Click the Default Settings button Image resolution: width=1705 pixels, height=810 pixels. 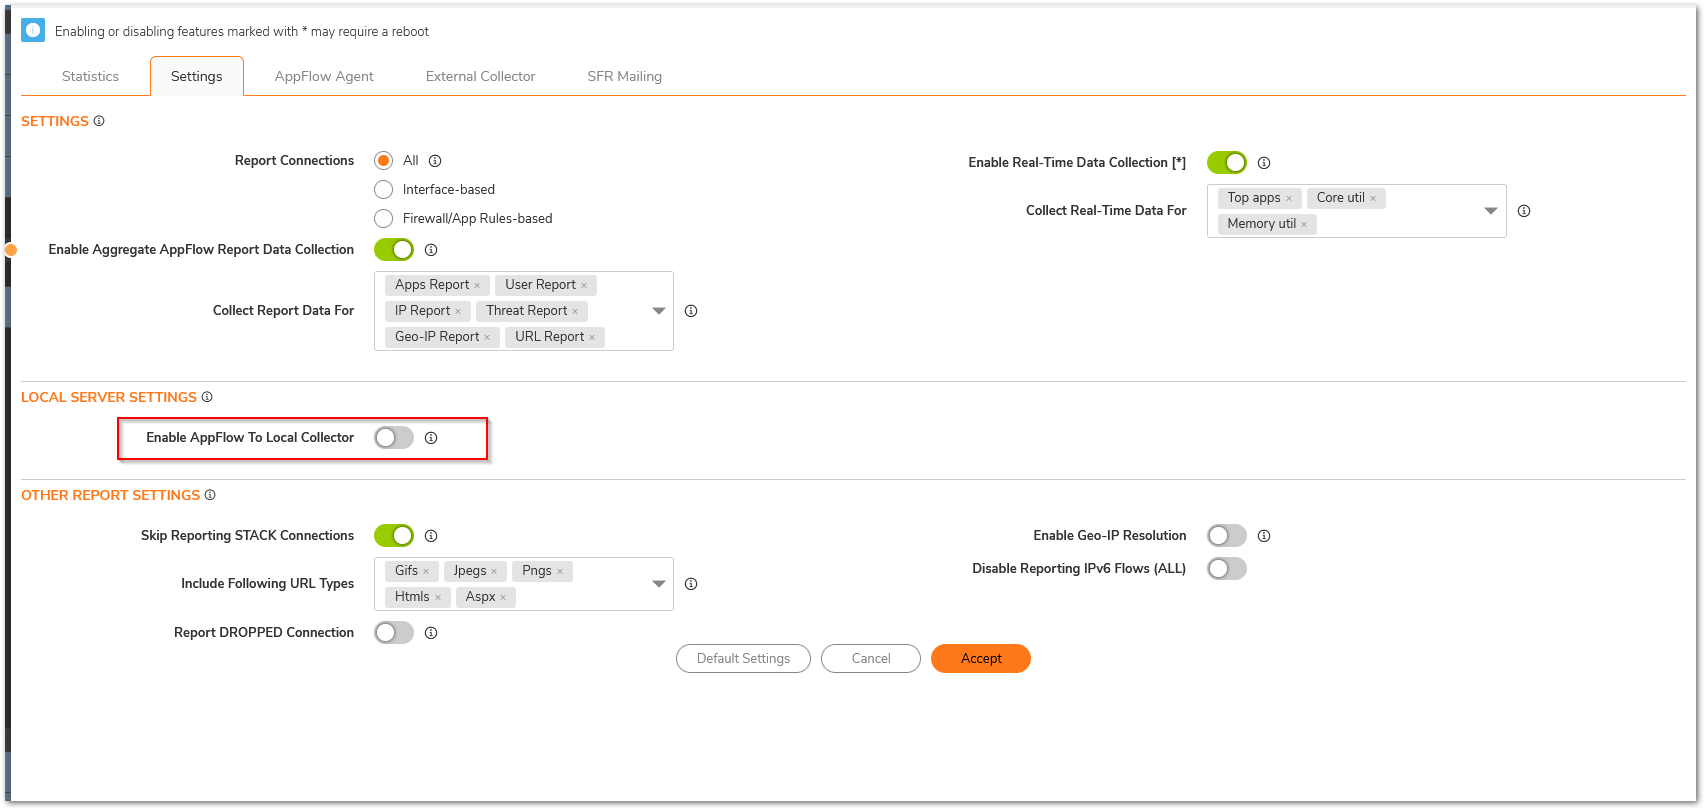coord(743,659)
